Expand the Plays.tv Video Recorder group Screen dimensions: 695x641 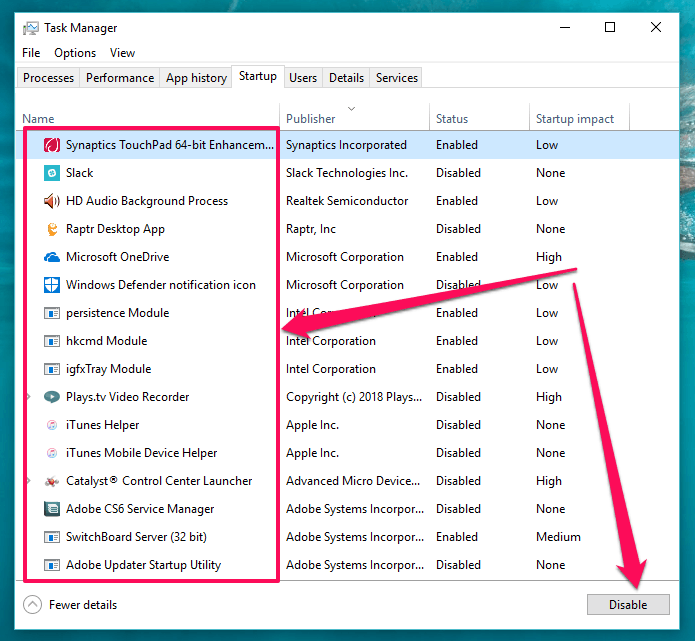(x=29, y=397)
